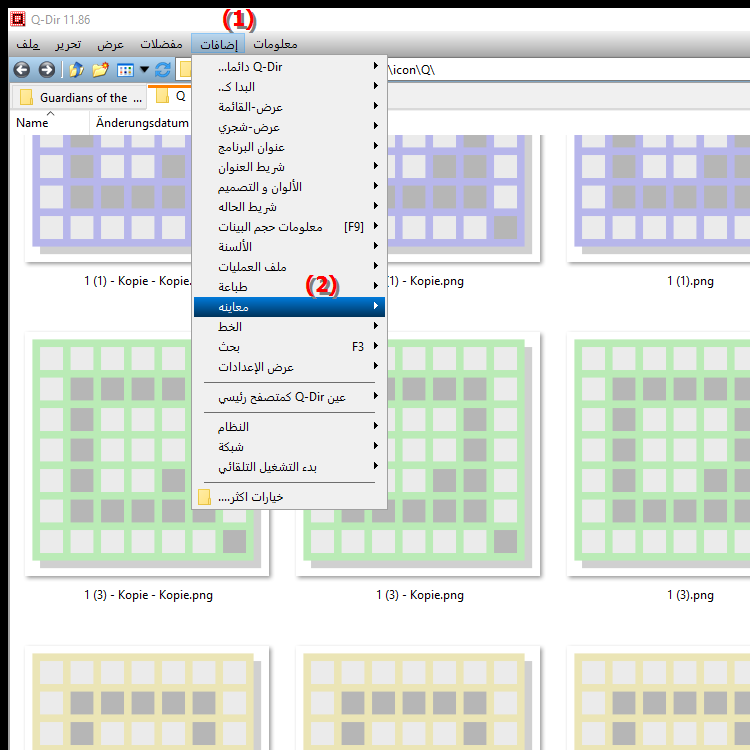Click the folder icon in address bar

point(185,70)
